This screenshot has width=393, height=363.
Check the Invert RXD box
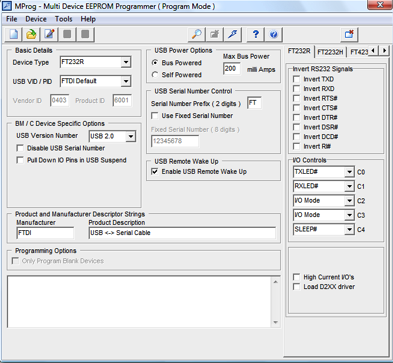(296, 89)
